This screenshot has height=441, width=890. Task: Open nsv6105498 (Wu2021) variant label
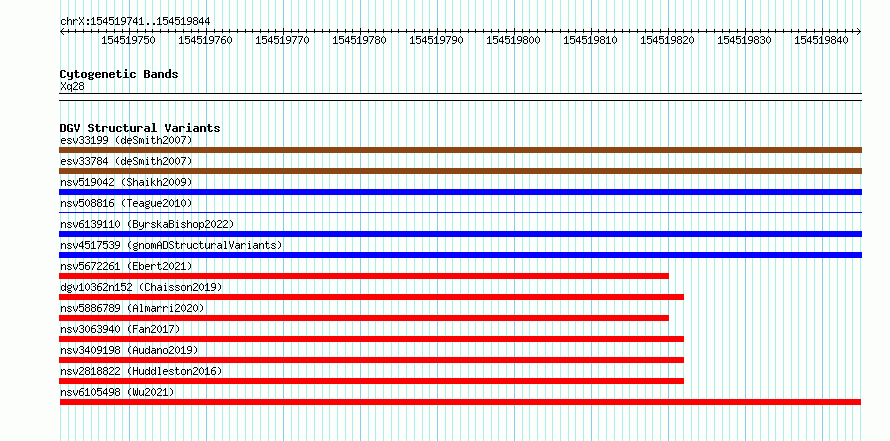[x=117, y=392]
